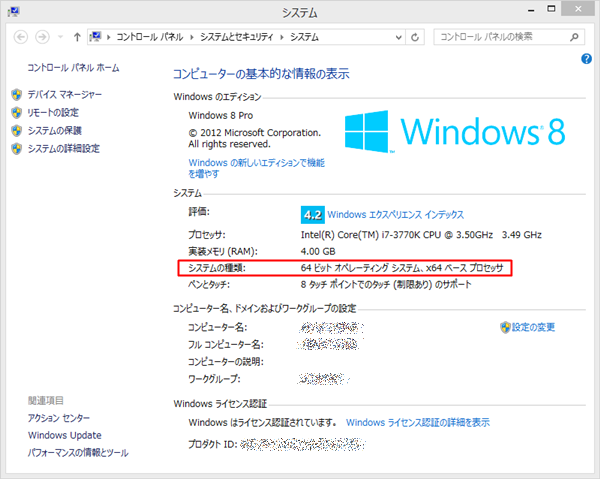Click shield icon beside リモートの設定
Screen dimensions: 600x479
(x=16, y=112)
